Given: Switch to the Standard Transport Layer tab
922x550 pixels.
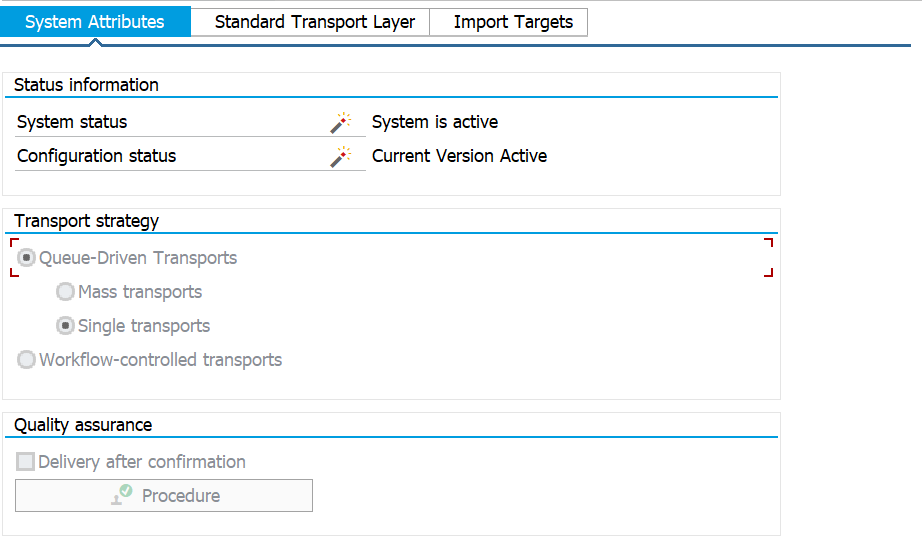Looking at the screenshot, I should tap(315, 22).
